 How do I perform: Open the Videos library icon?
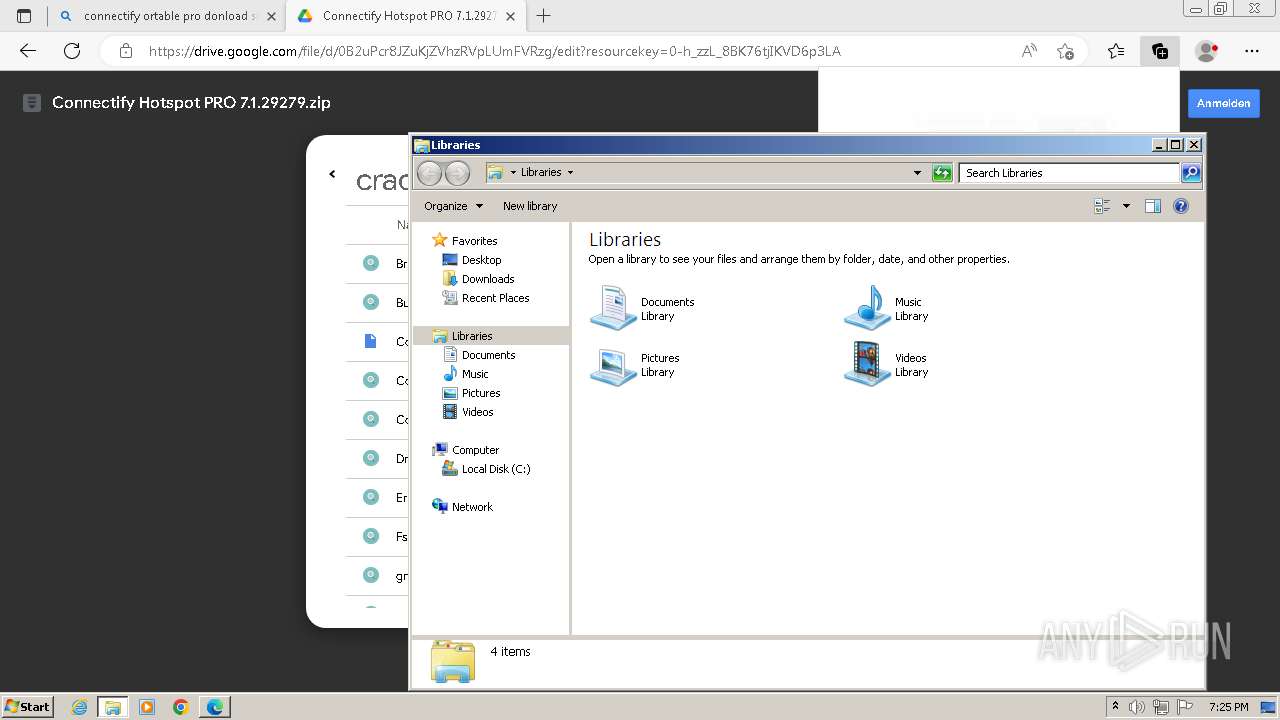(867, 365)
